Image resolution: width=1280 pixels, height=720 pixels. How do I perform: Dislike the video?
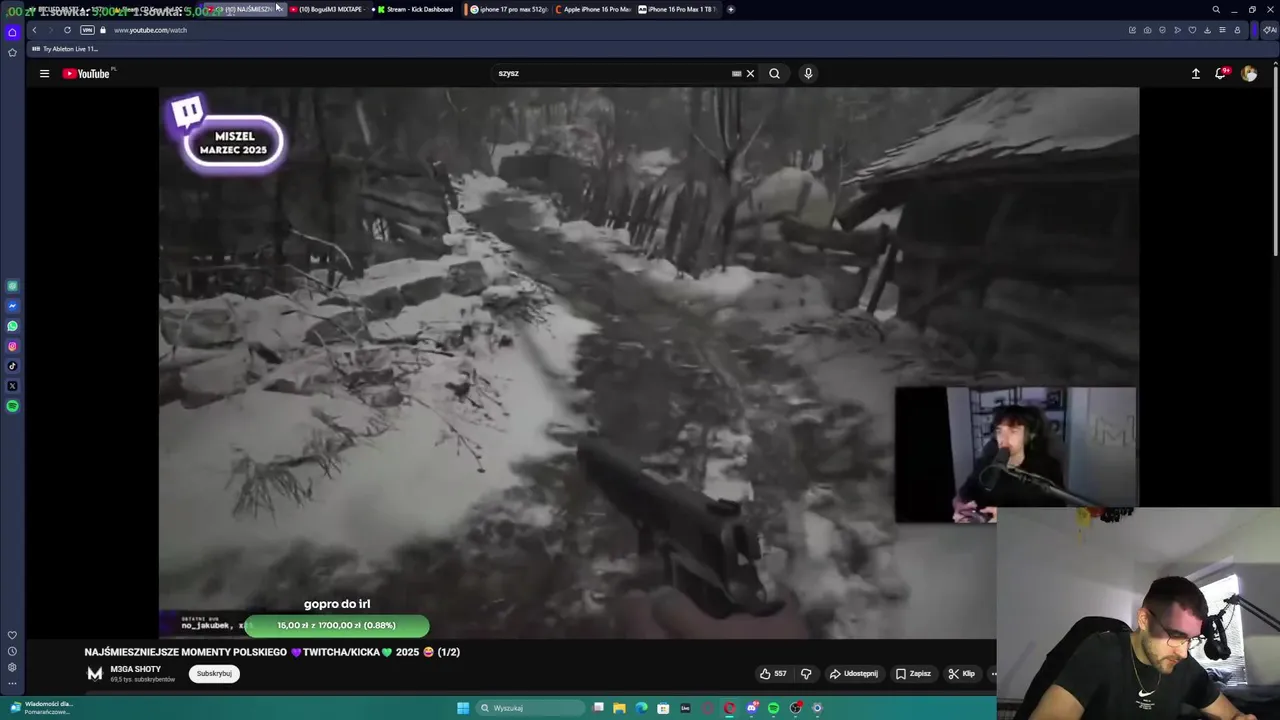tap(806, 674)
